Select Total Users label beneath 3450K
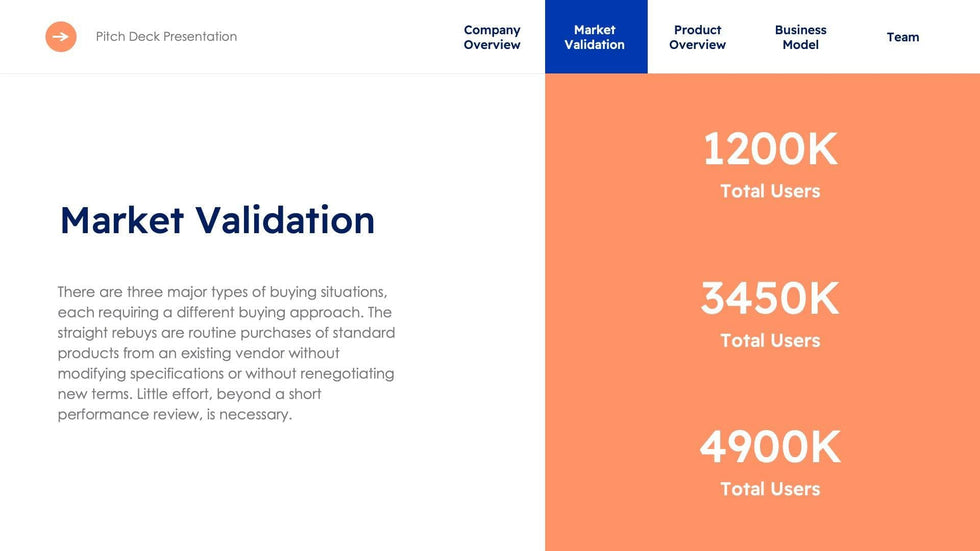Image resolution: width=980 pixels, height=551 pixels. coord(770,340)
